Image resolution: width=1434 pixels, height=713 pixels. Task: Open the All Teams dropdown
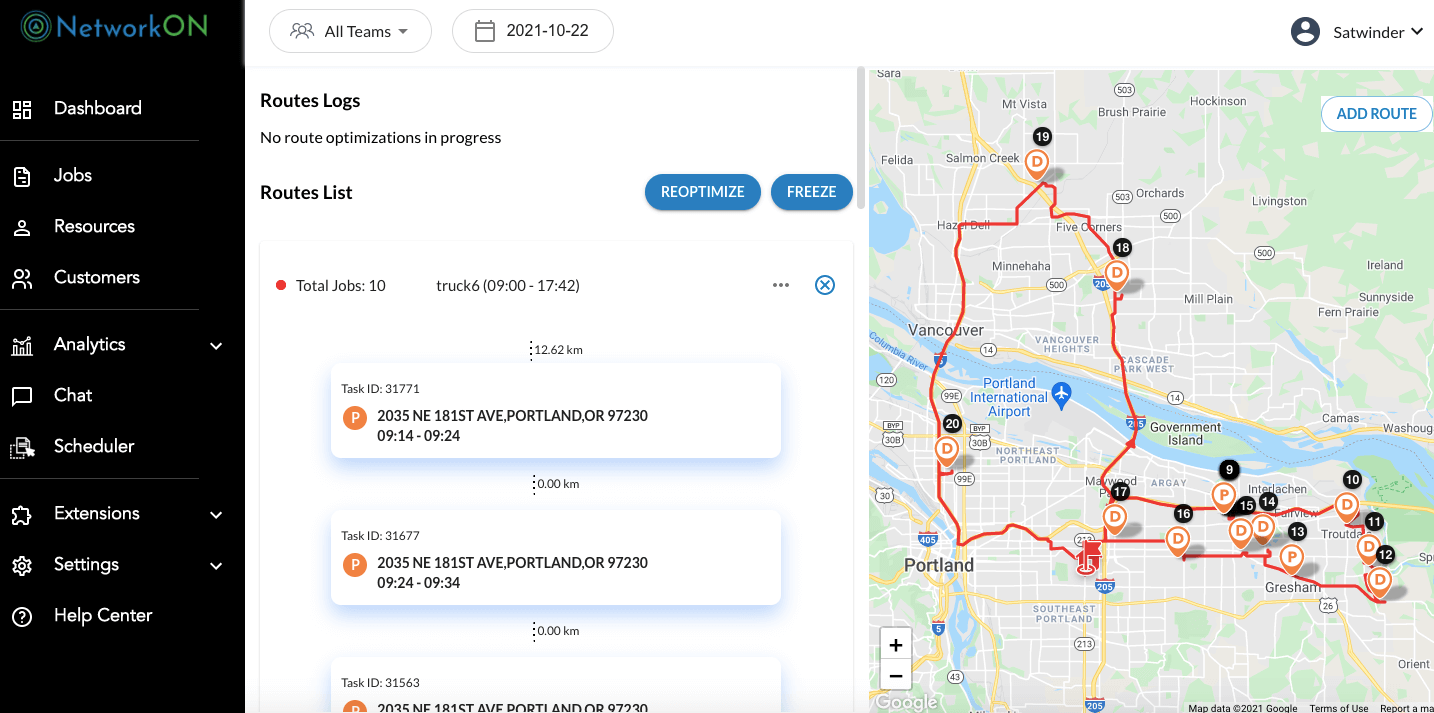pyautogui.click(x=349, y=31)
